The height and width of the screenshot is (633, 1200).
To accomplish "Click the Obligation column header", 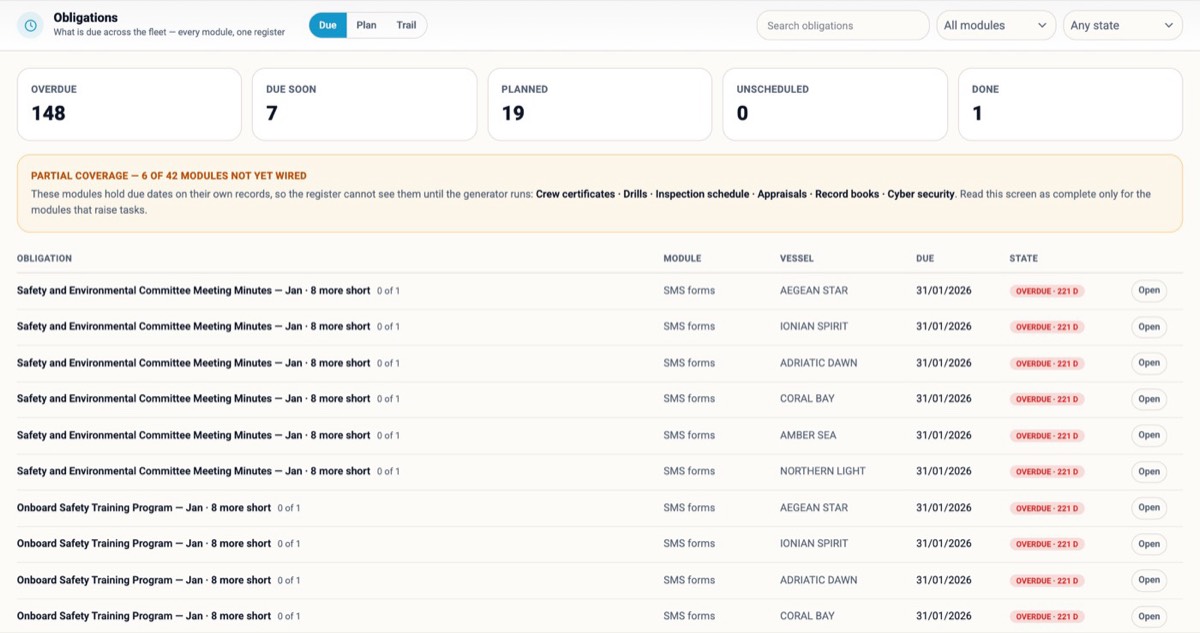I will coord(44,258).
